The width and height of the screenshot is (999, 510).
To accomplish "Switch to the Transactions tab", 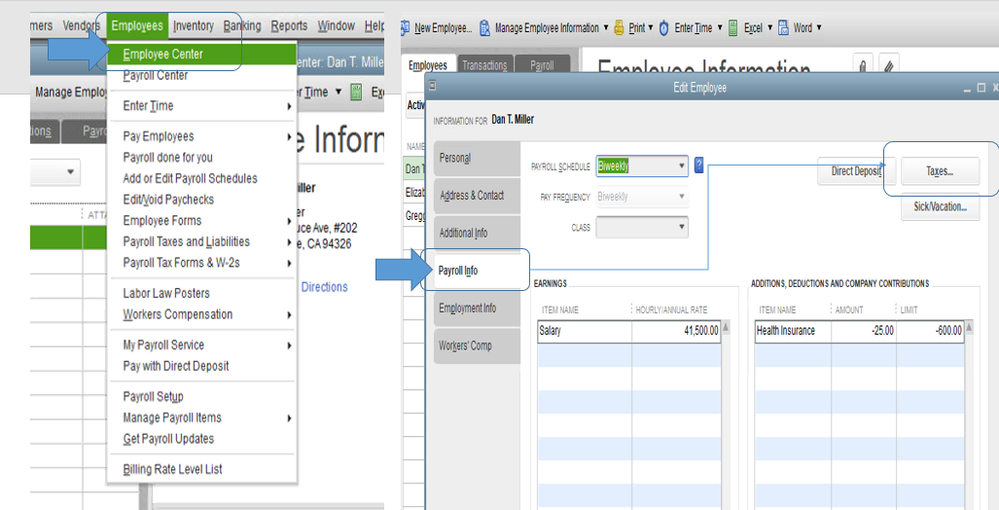I will click(484, 65).
